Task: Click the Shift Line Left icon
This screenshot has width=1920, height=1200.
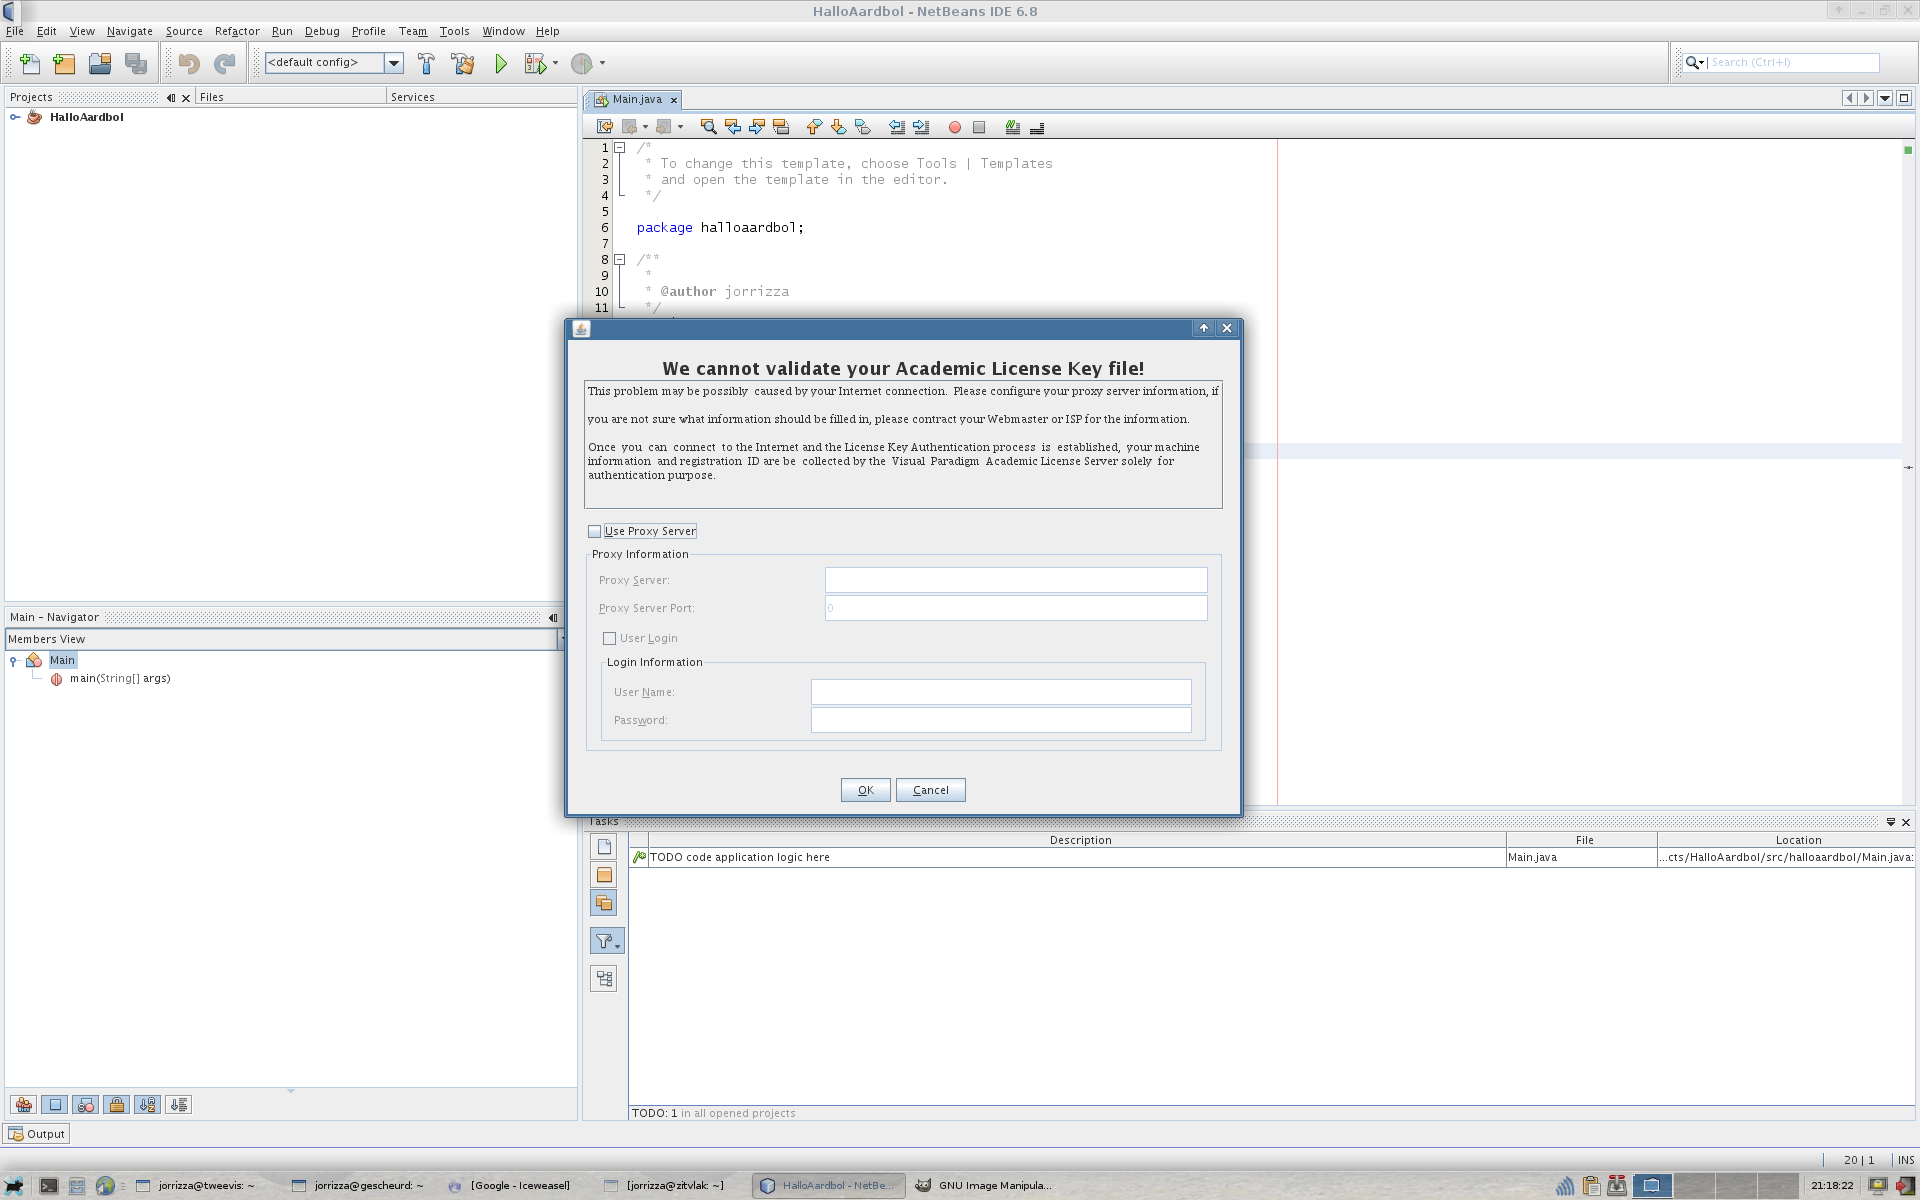Action: pos(897,127)
